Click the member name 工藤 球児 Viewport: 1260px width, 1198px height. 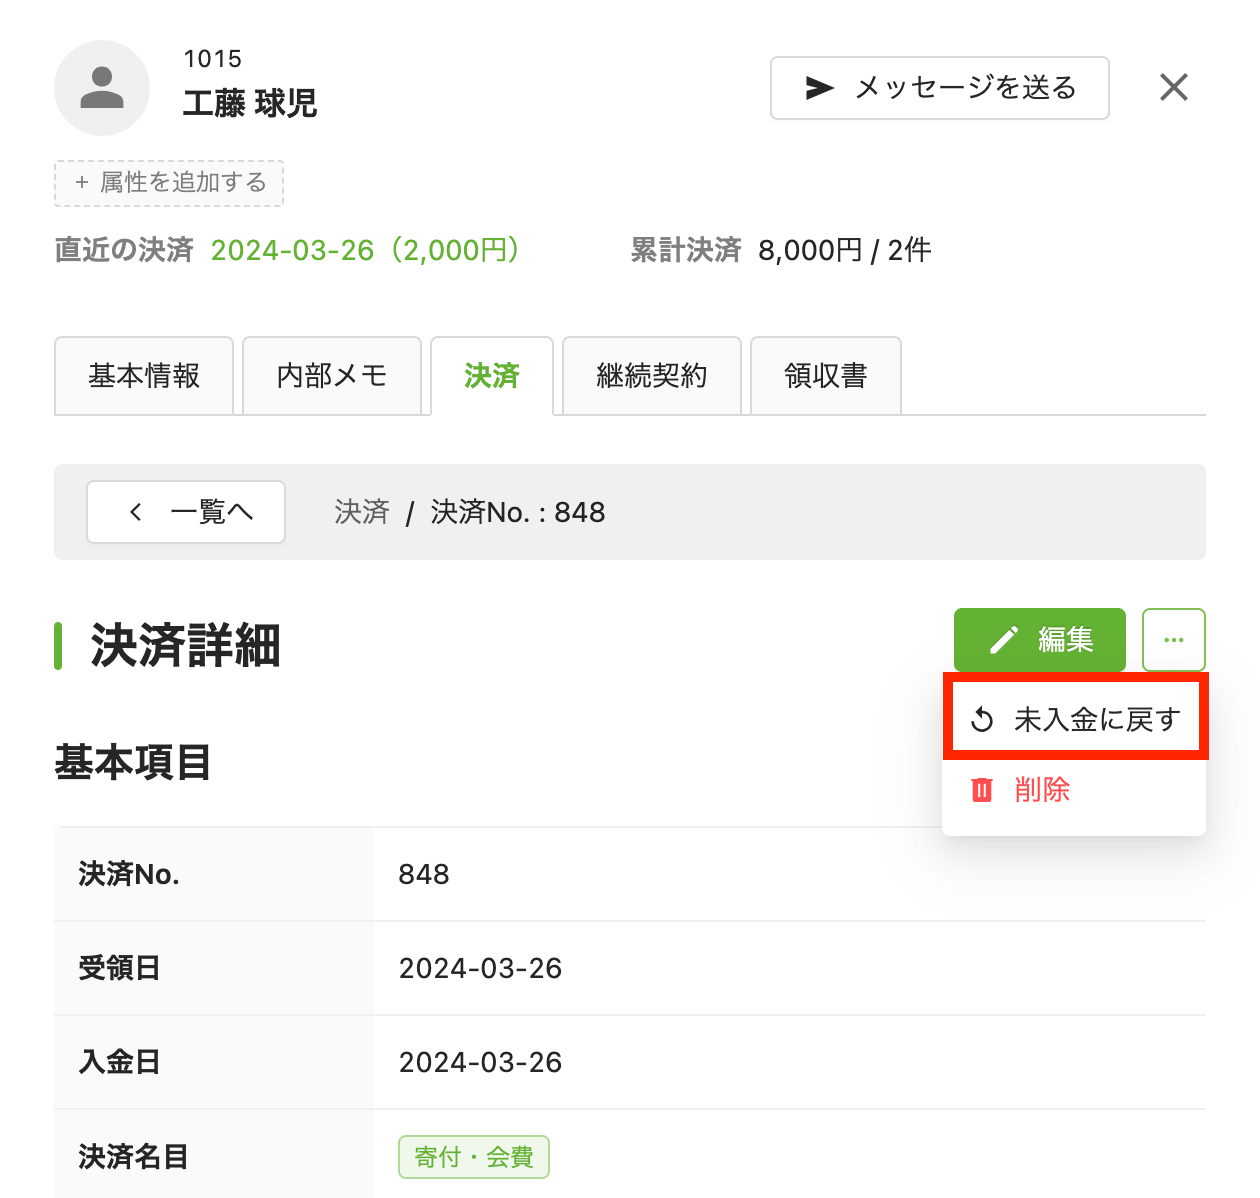click(x=250, y=103)
